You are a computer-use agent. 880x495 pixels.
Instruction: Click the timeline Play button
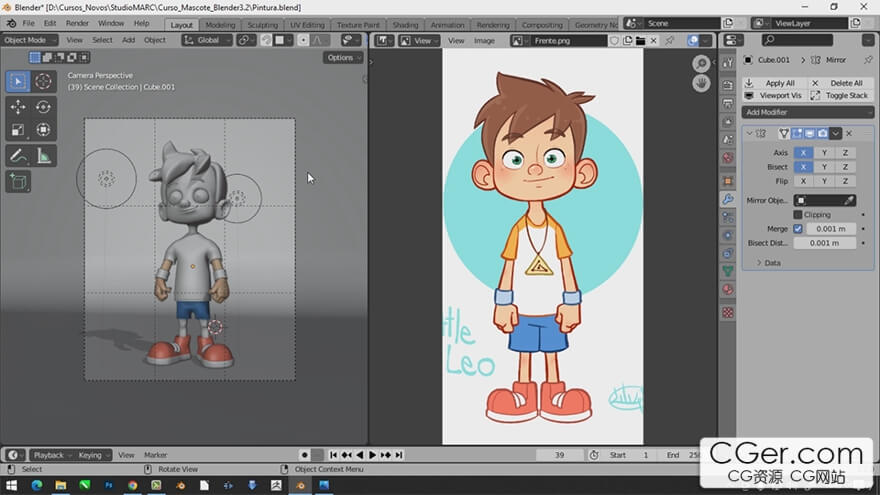click(x=372, y=455)
